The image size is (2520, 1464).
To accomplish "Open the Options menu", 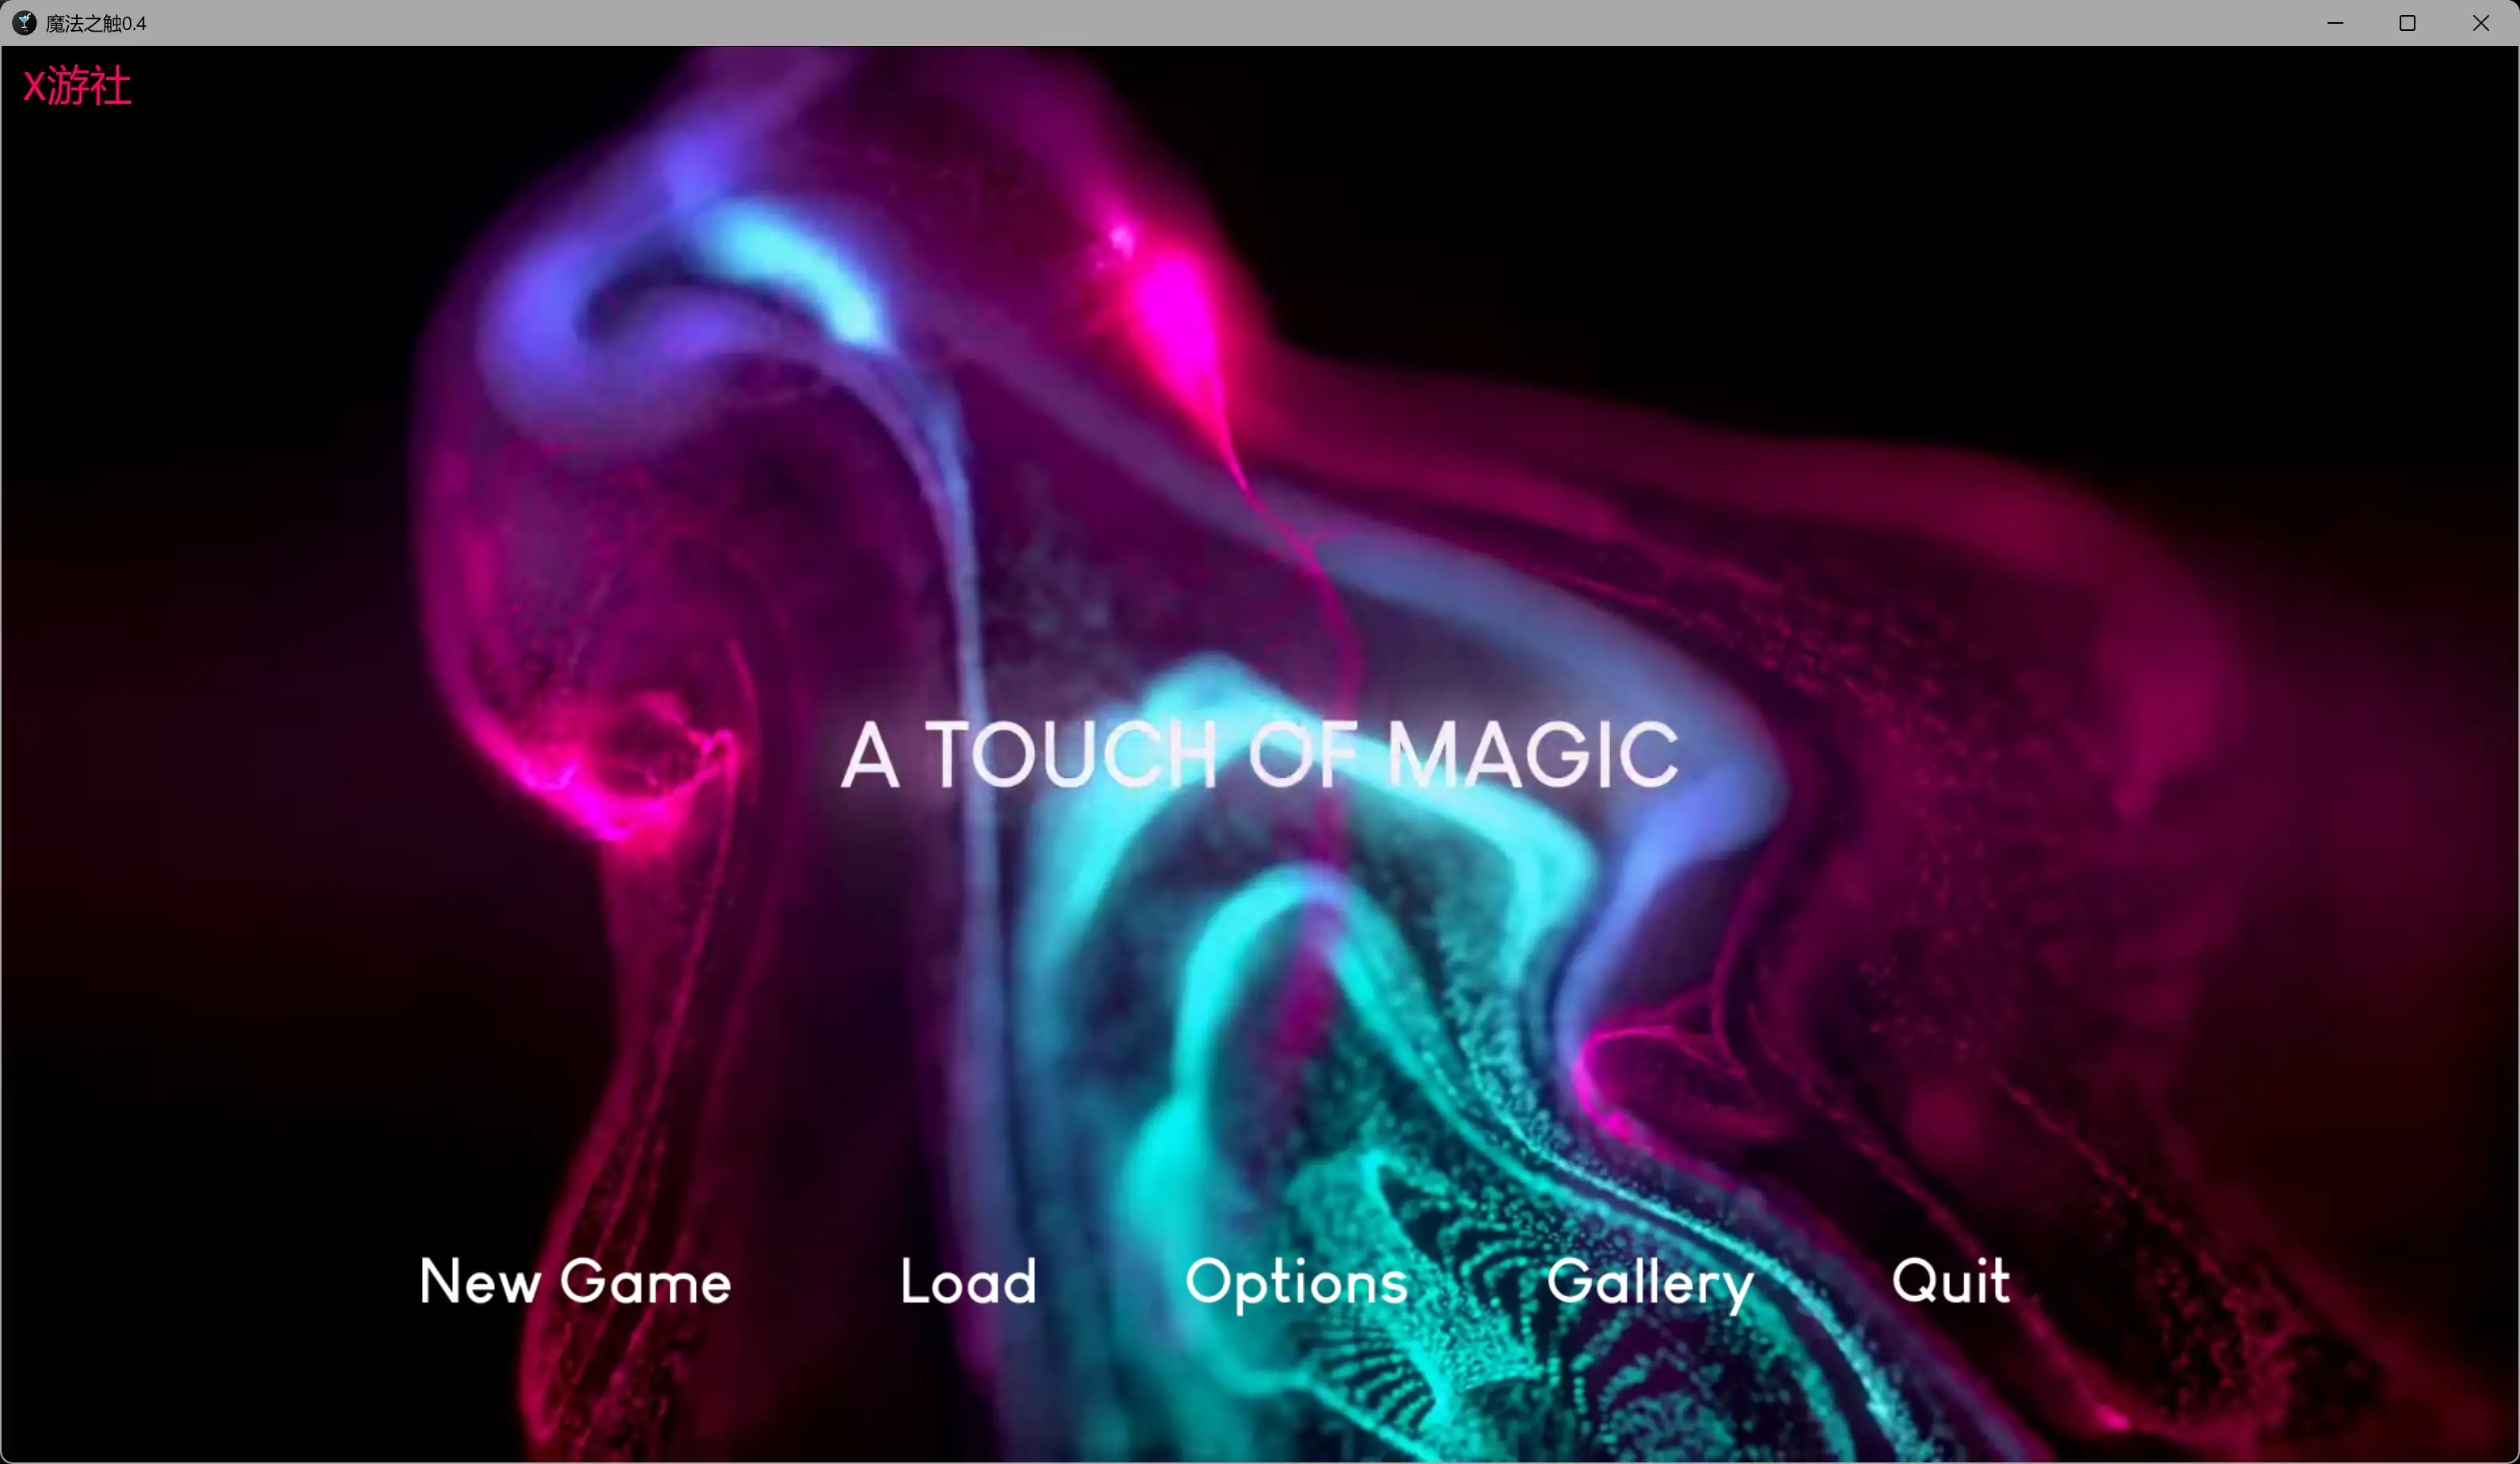I will coord(1296,1284).
